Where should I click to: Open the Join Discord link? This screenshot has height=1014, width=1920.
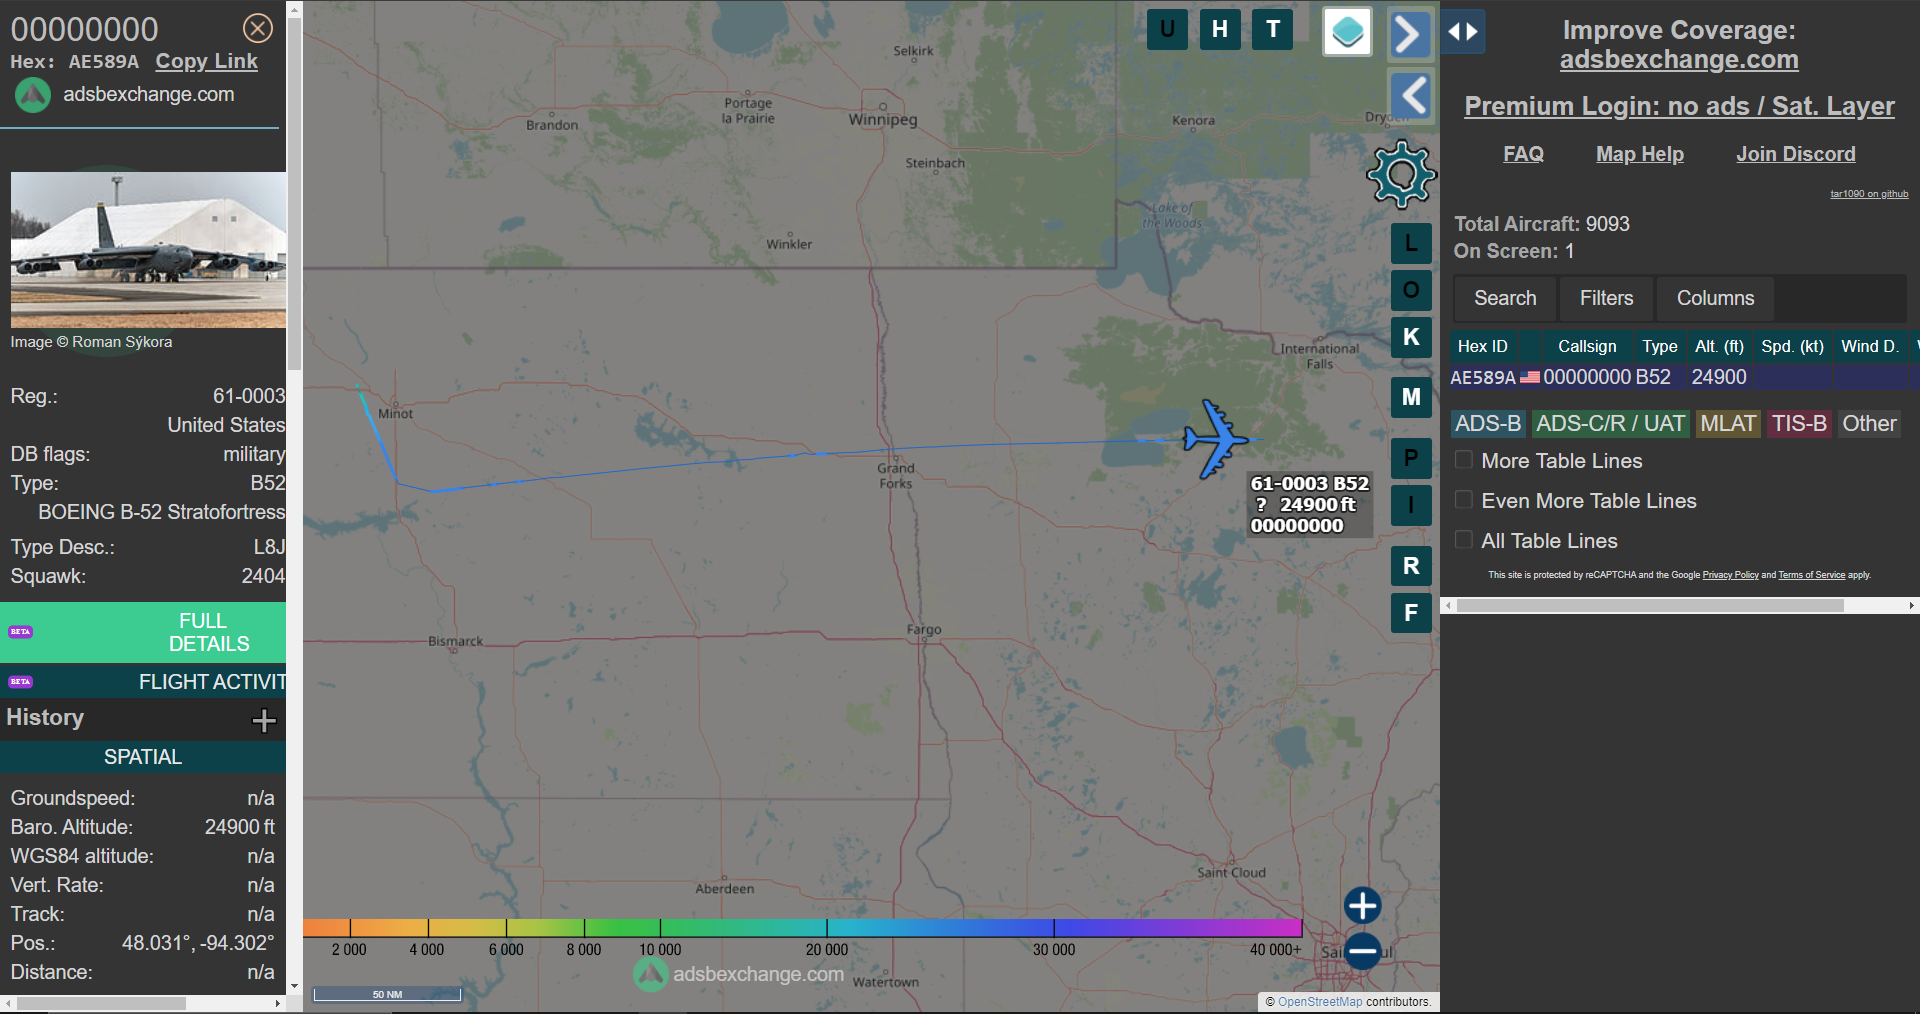1796,154
